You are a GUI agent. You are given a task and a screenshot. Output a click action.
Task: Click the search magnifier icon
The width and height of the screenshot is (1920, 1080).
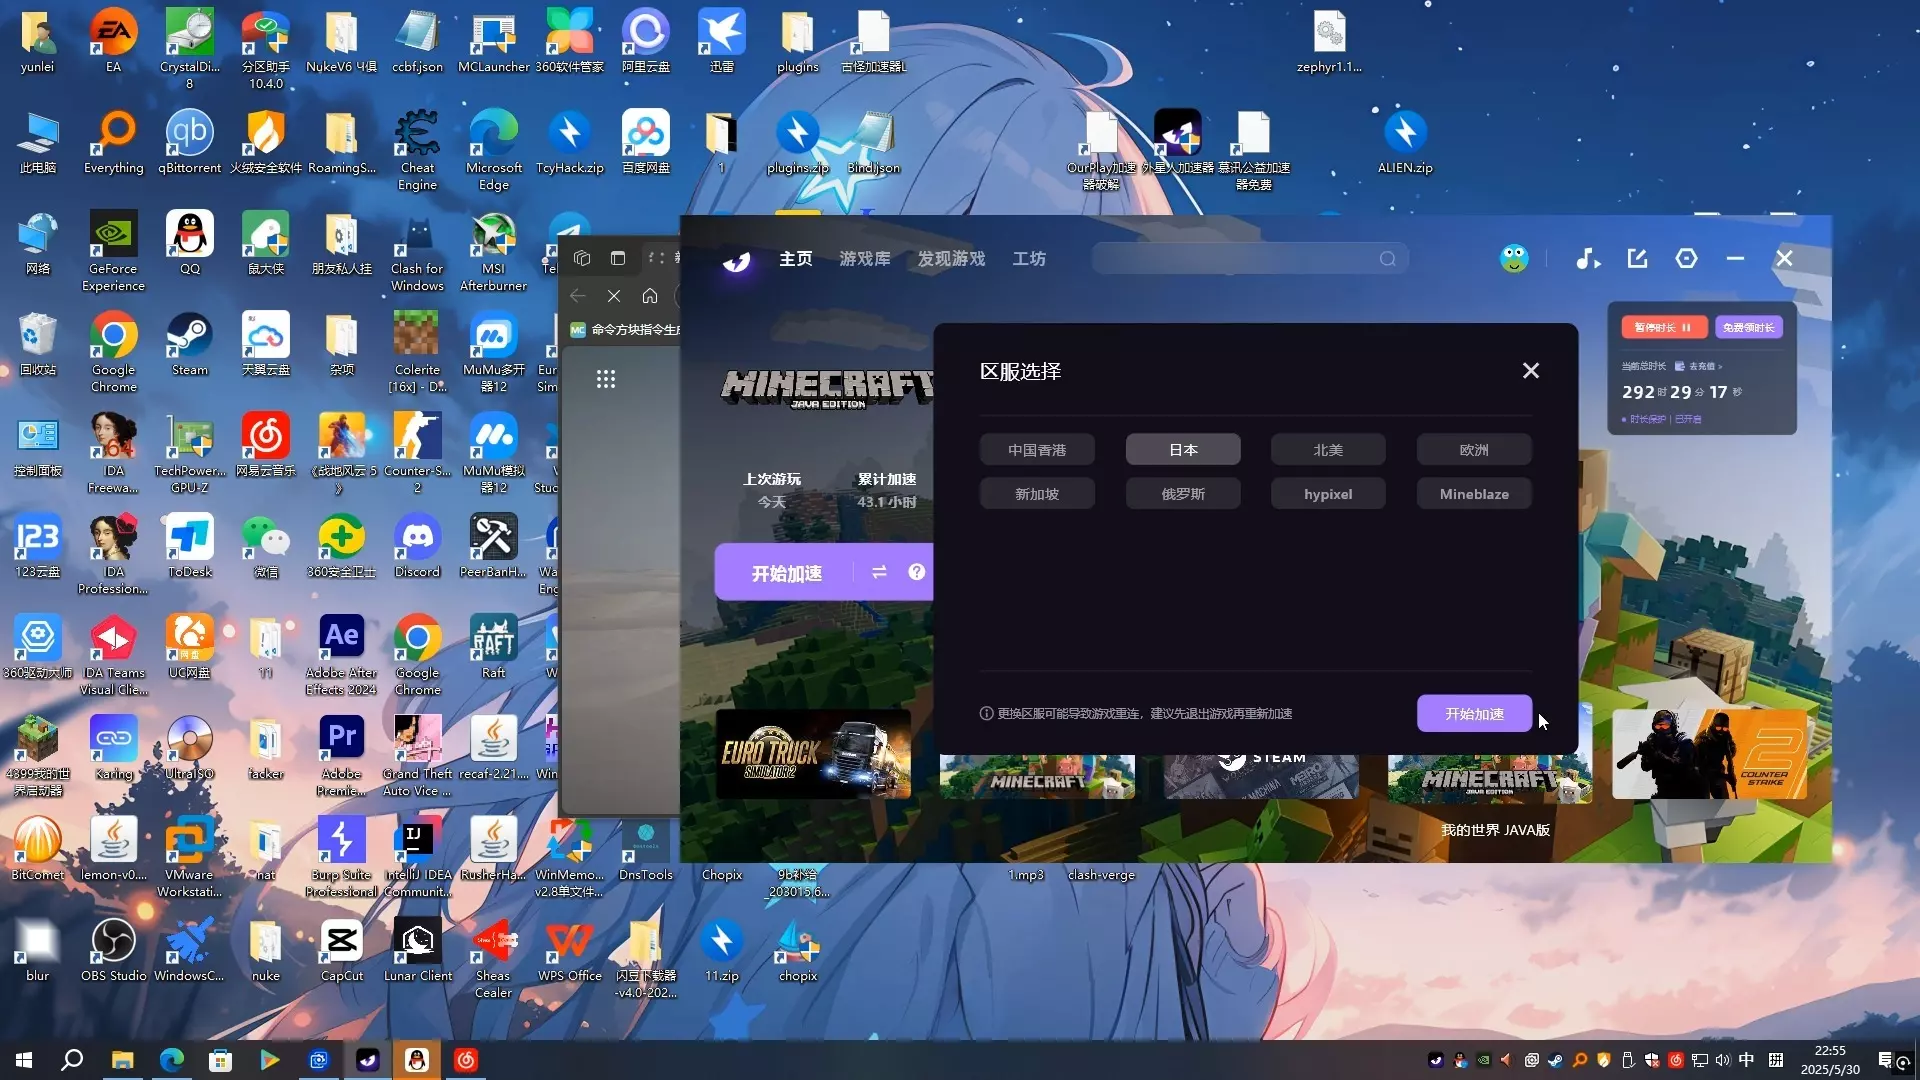1387,259
